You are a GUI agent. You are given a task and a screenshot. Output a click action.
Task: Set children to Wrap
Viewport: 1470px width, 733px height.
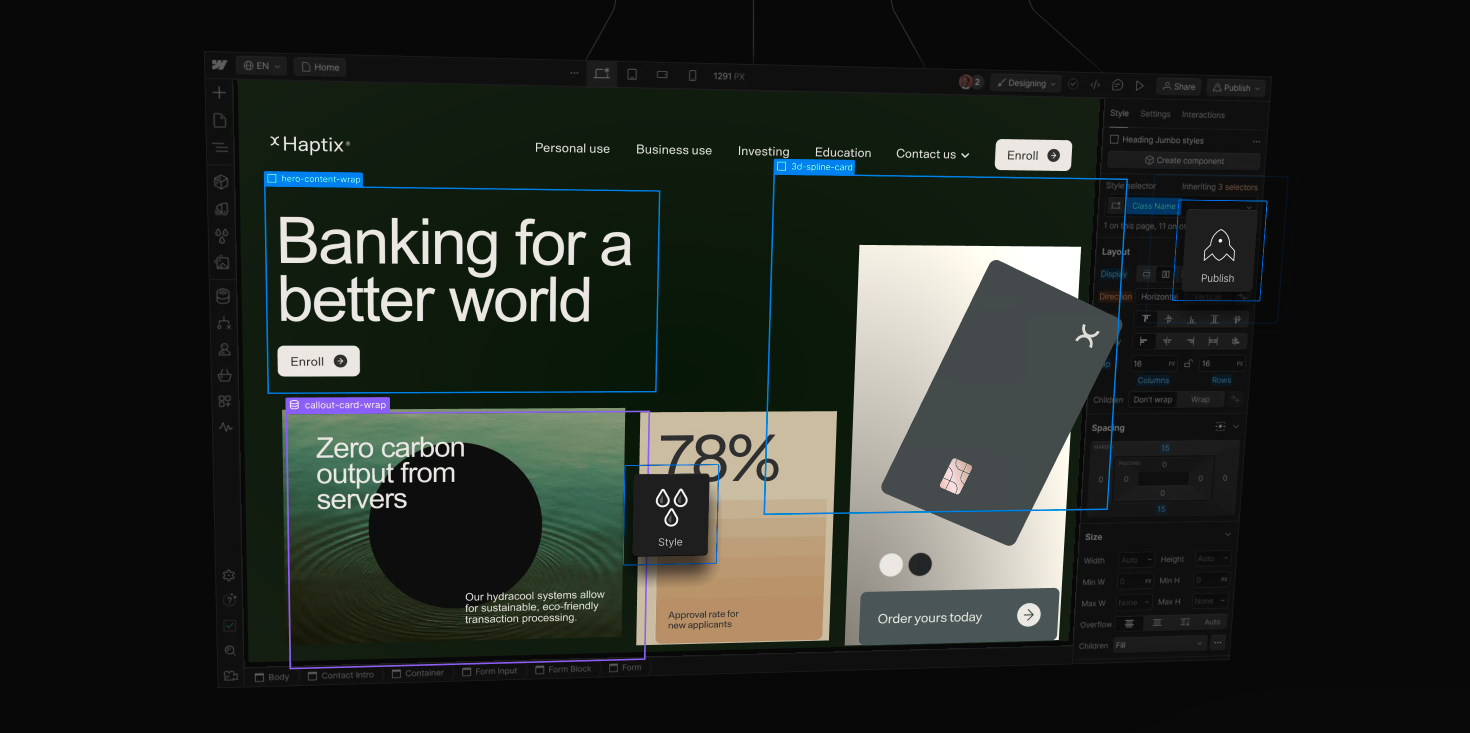pyautogui.click(x=1200, y=400)
